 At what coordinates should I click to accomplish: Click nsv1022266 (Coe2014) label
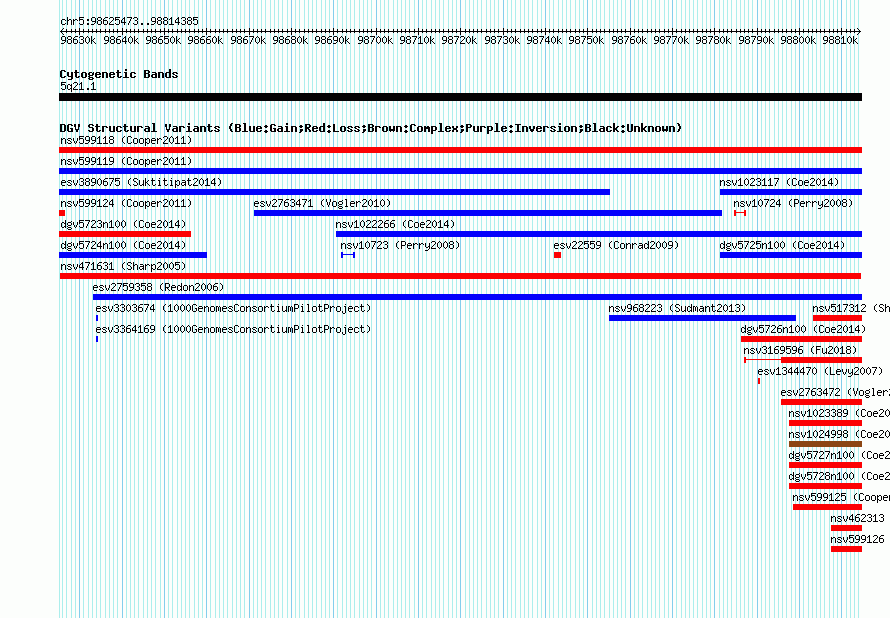[395, 224]
